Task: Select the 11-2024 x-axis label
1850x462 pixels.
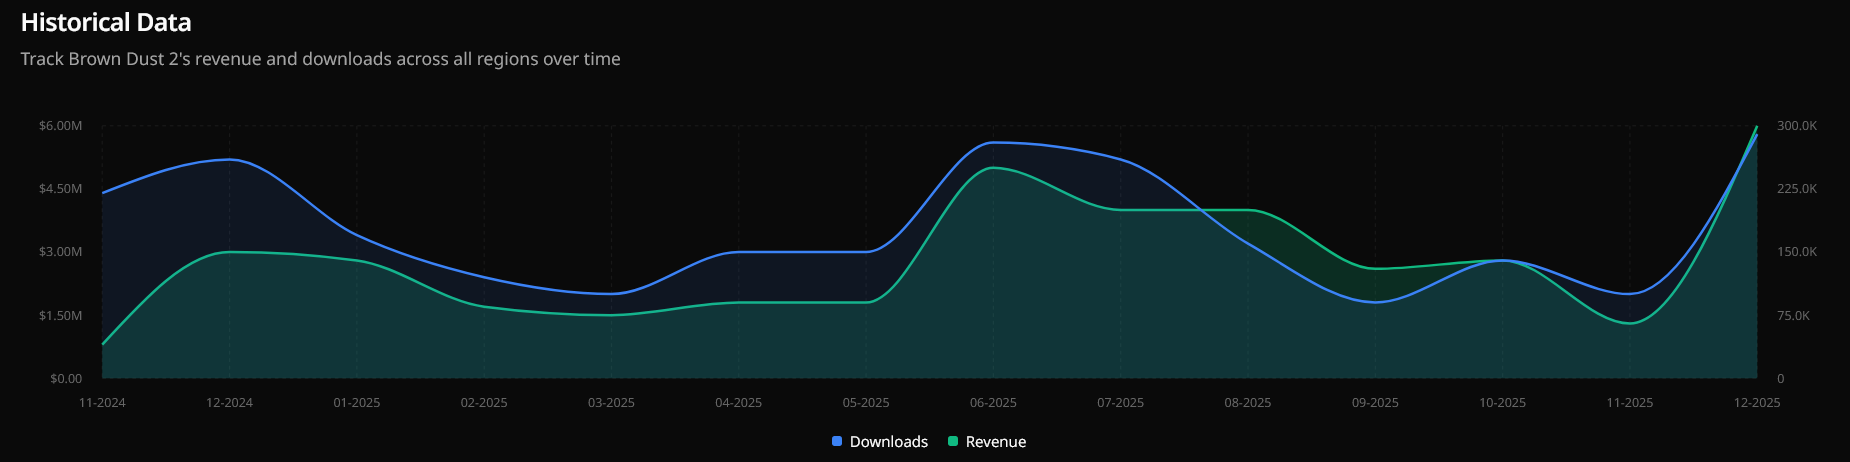Action: click(102, 403)
